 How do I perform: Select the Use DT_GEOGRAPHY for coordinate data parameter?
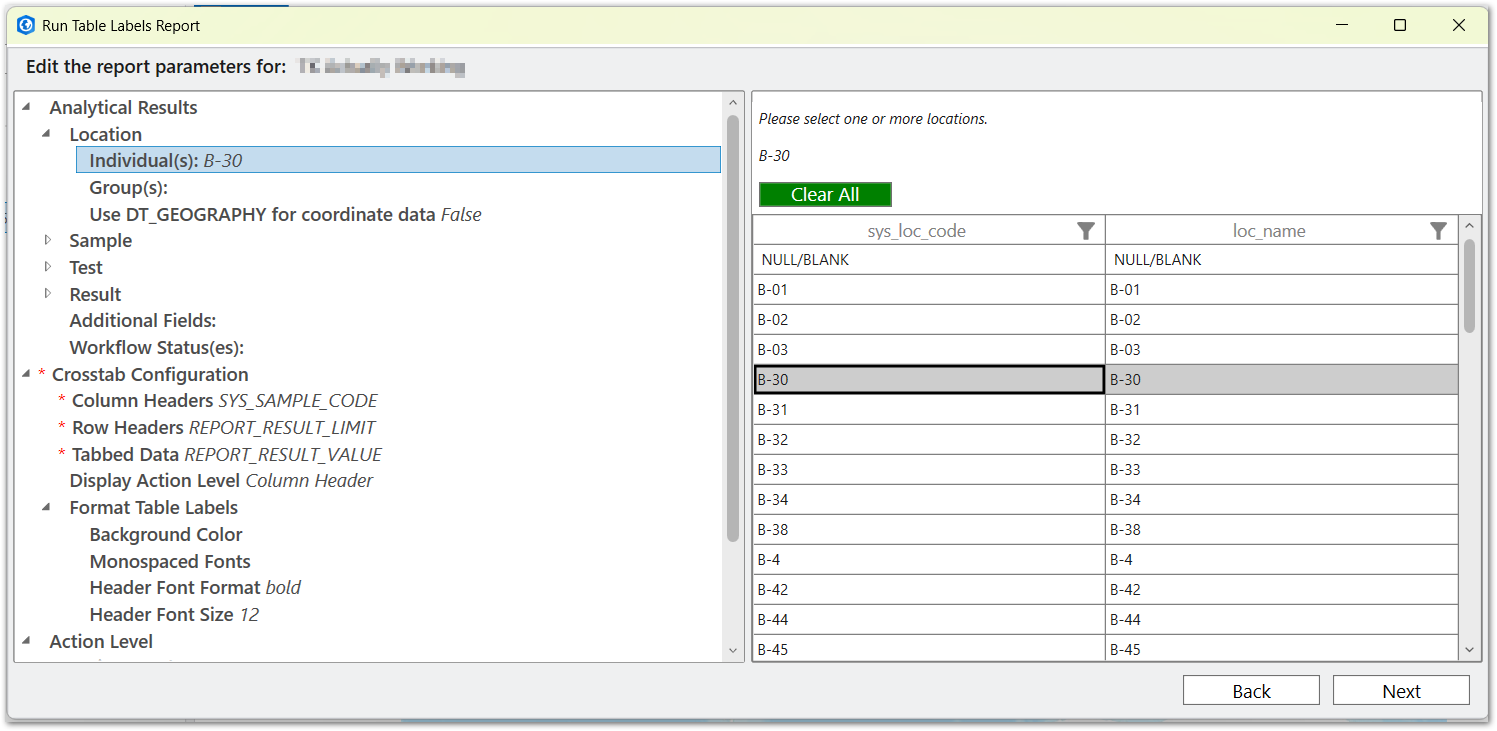pos(285,214)
